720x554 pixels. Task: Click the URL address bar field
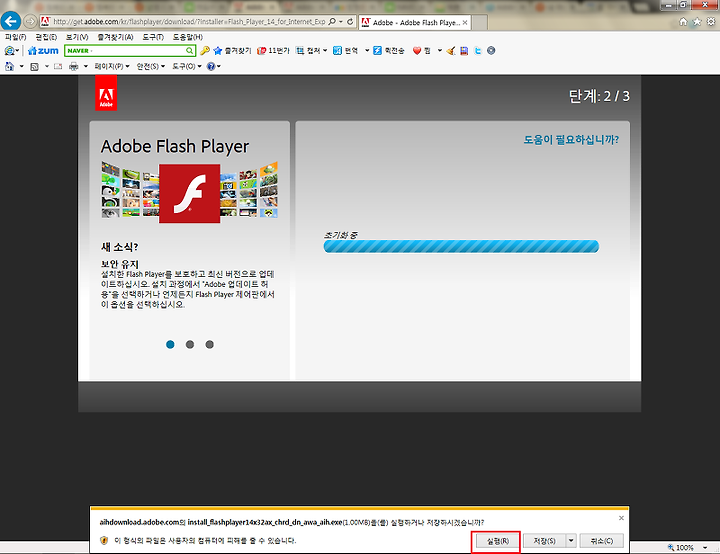188,22
